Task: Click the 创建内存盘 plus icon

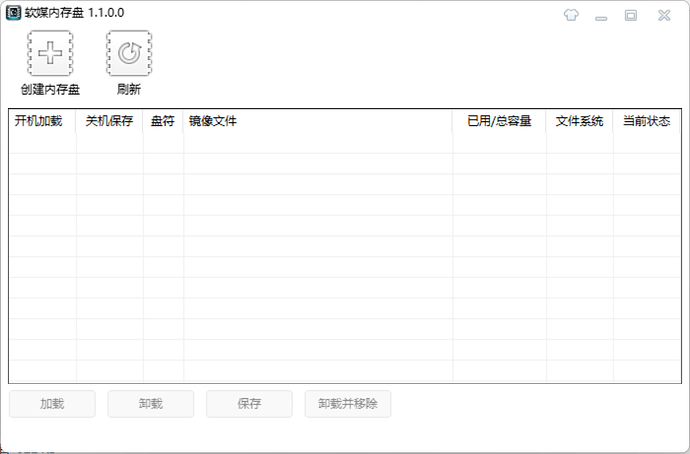Action: 50,53
